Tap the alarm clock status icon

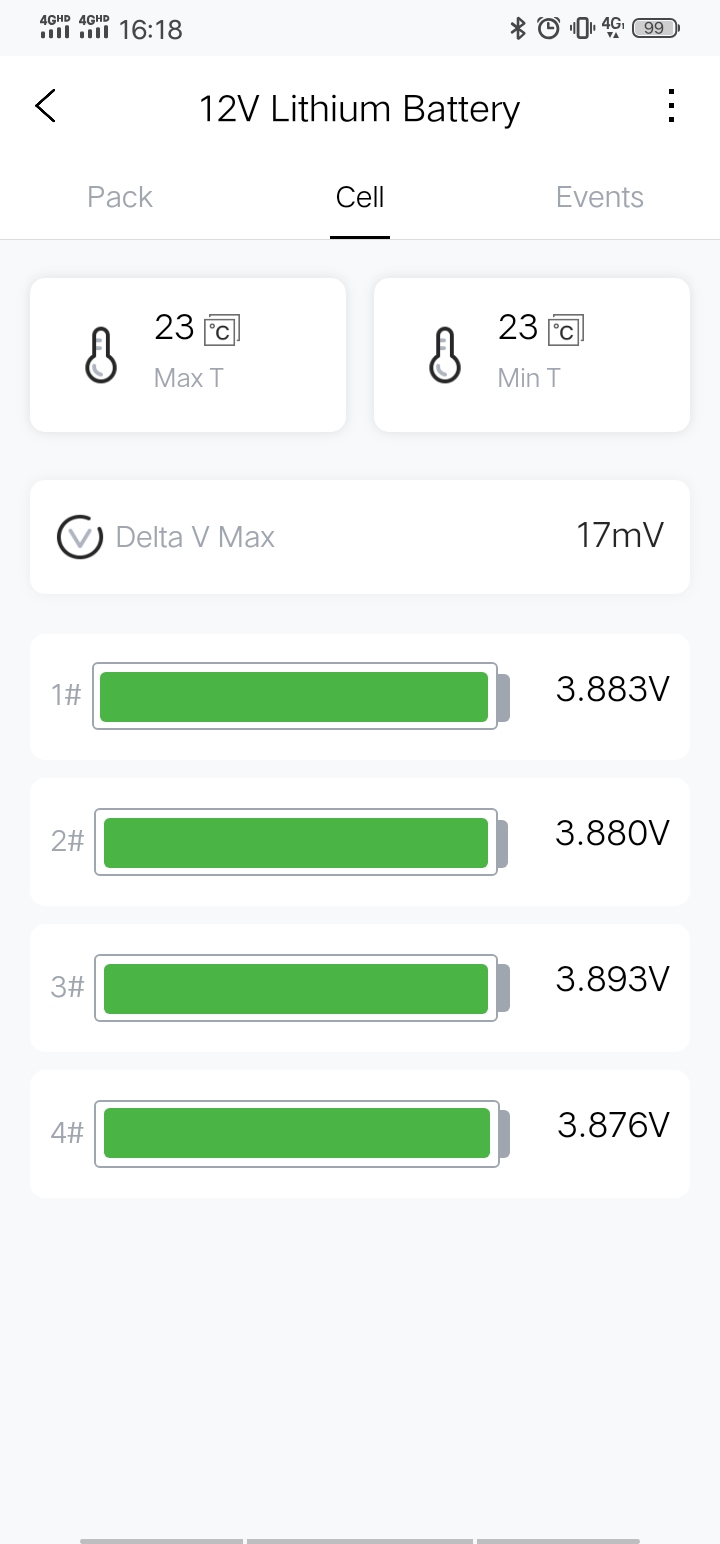[548, 29]
